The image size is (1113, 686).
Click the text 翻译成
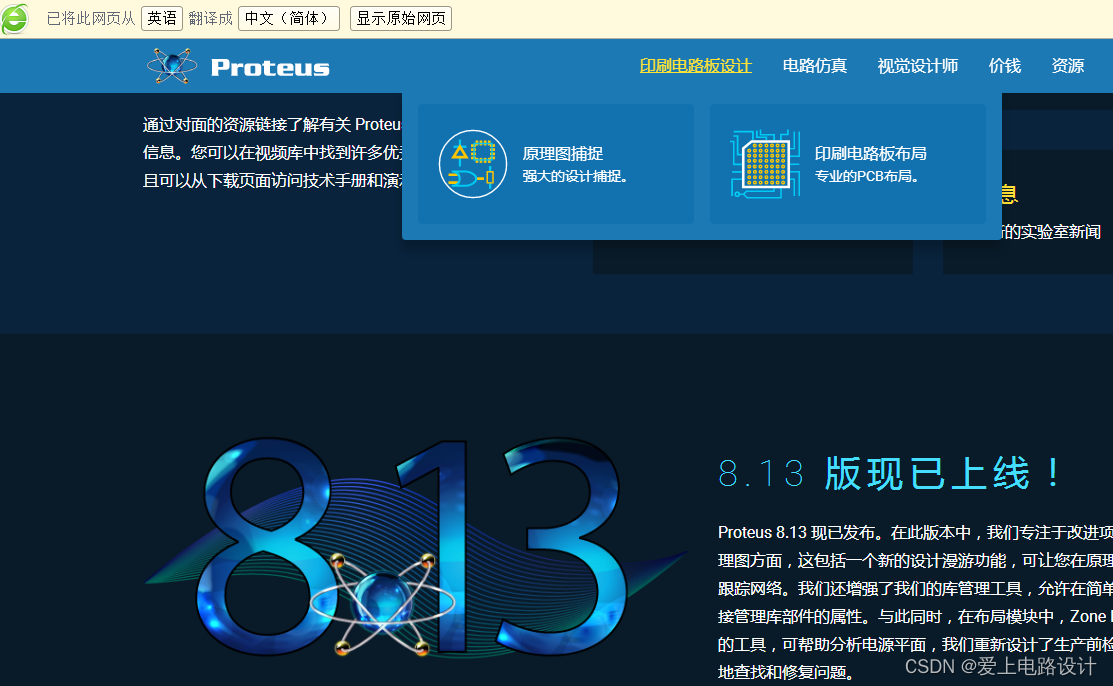(210, 18)
